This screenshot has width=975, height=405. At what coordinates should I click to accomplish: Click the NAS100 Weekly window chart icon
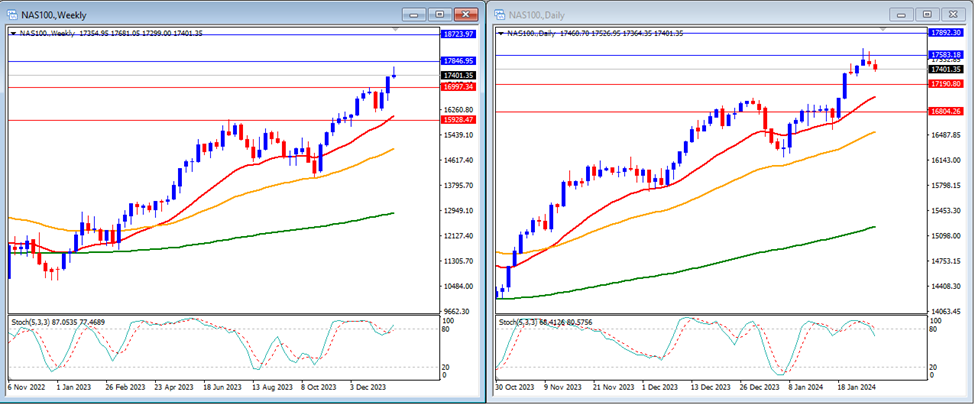pos(12,14)
